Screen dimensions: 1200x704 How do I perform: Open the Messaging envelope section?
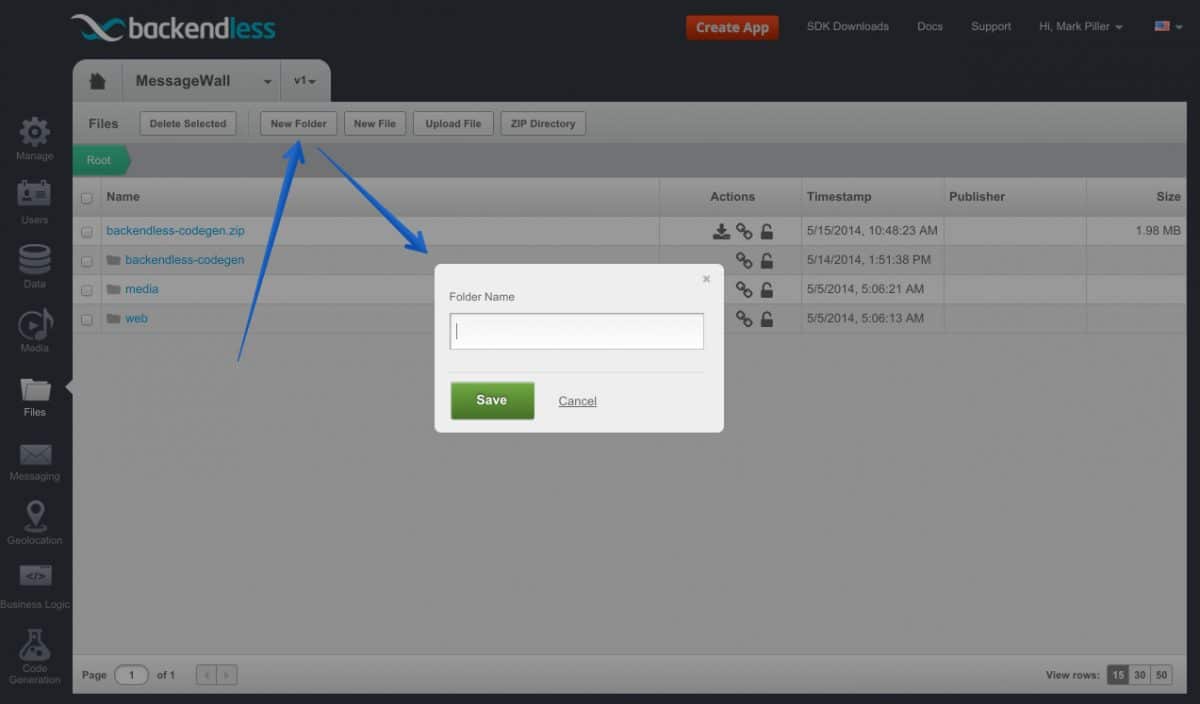point(34,461)
